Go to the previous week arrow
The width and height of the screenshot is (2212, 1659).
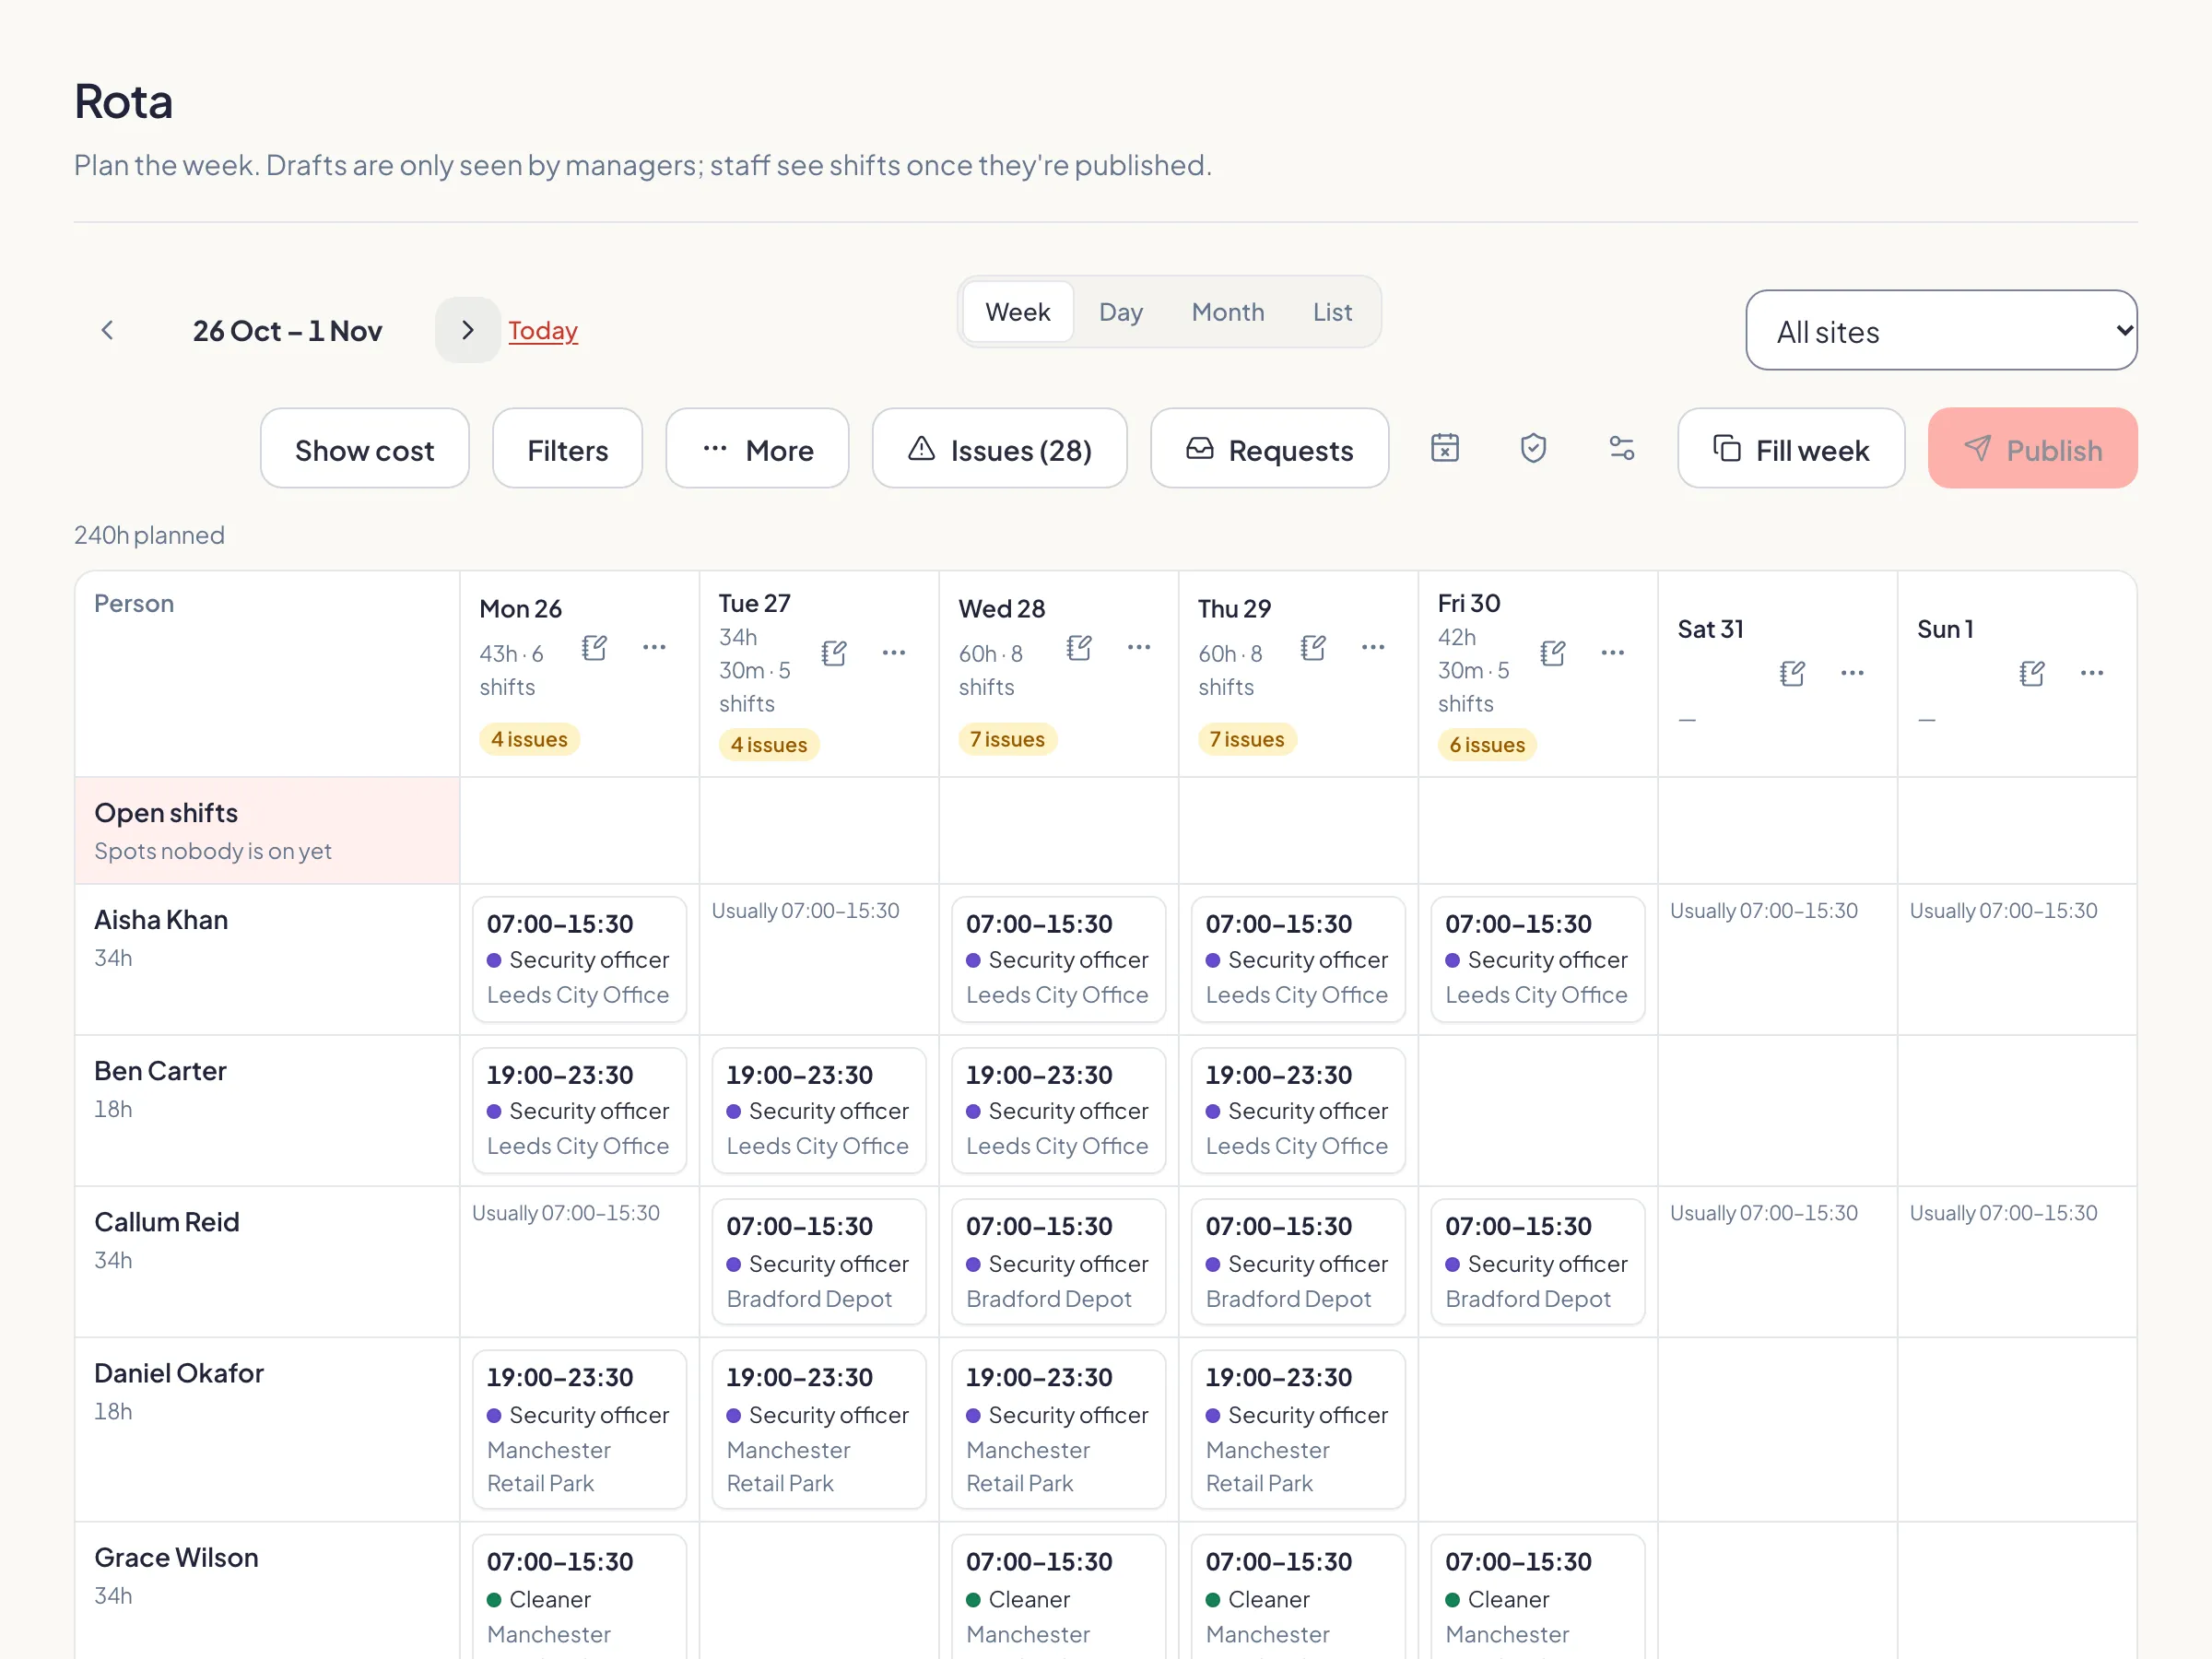107,330
